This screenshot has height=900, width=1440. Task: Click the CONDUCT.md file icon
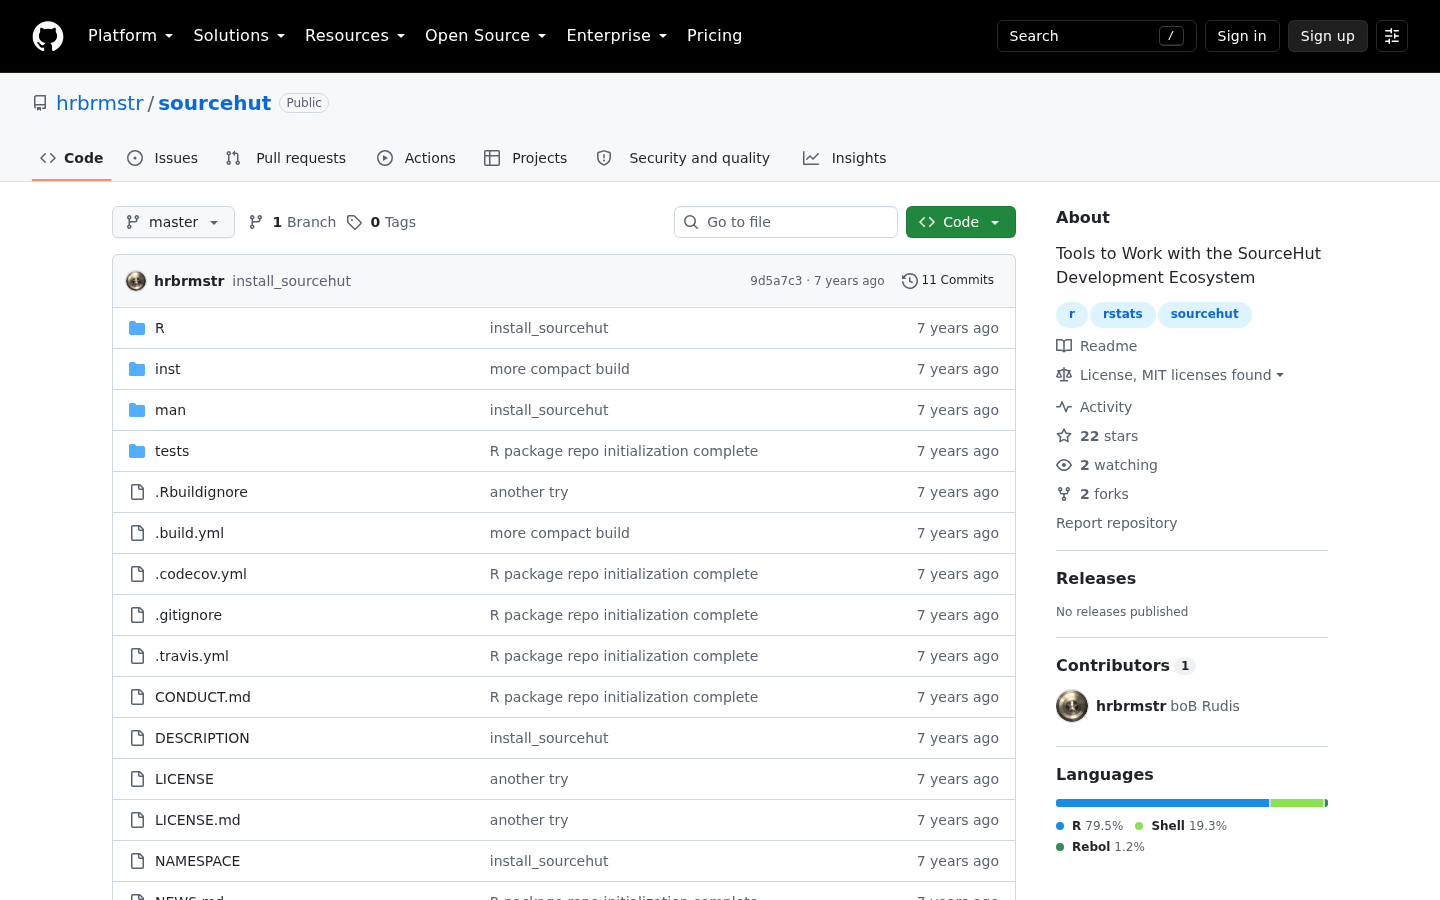click(137, 697)
